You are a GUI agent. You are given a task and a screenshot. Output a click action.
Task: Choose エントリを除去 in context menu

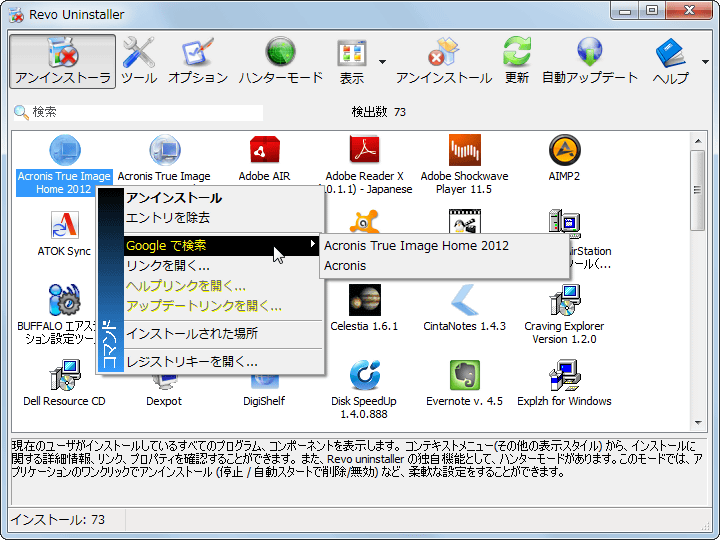tap(223, 218)
